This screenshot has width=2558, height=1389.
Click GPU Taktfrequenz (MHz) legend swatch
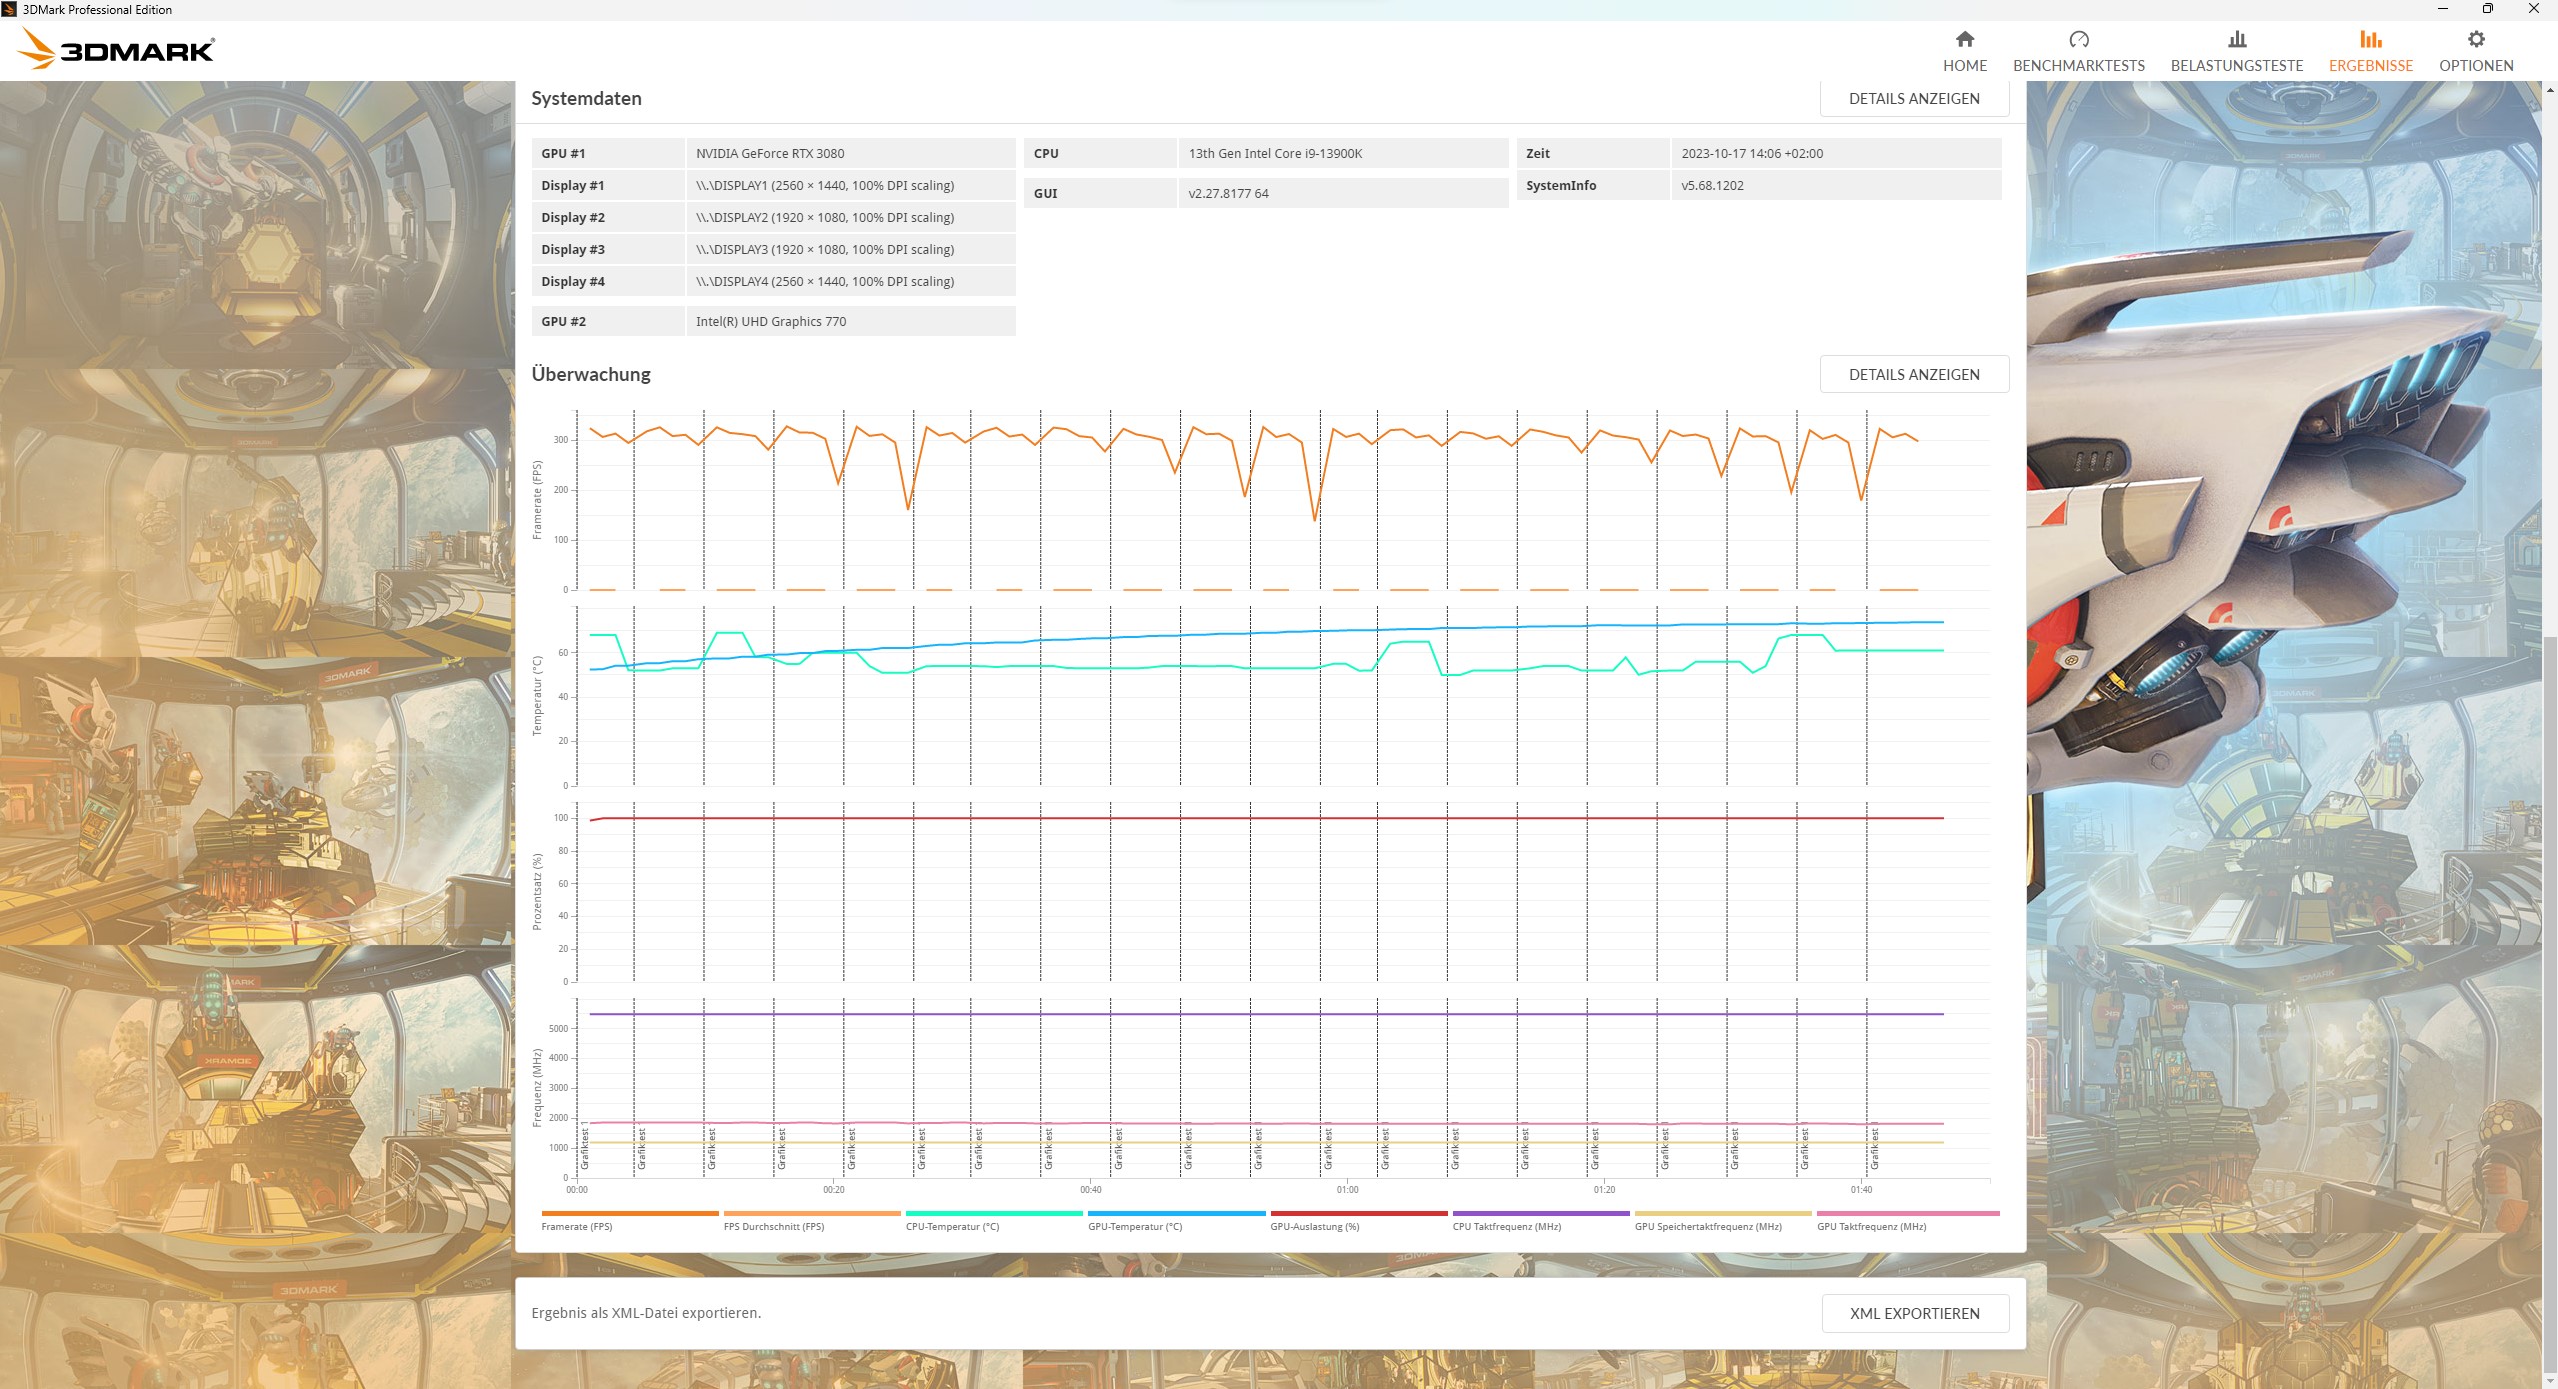pyautogui.click(x=1907, y=1214)
